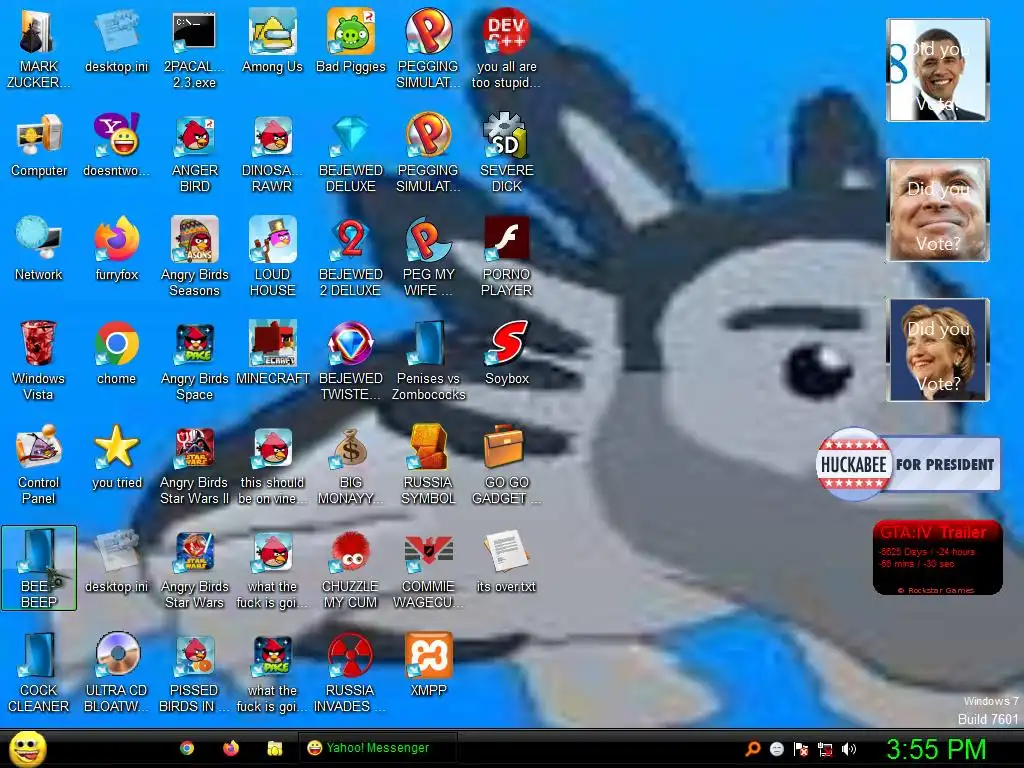Open the Windows Vista recycle bin icon
The width and height of the screenshot is (1024, 768).
click(x=38, y=360)
